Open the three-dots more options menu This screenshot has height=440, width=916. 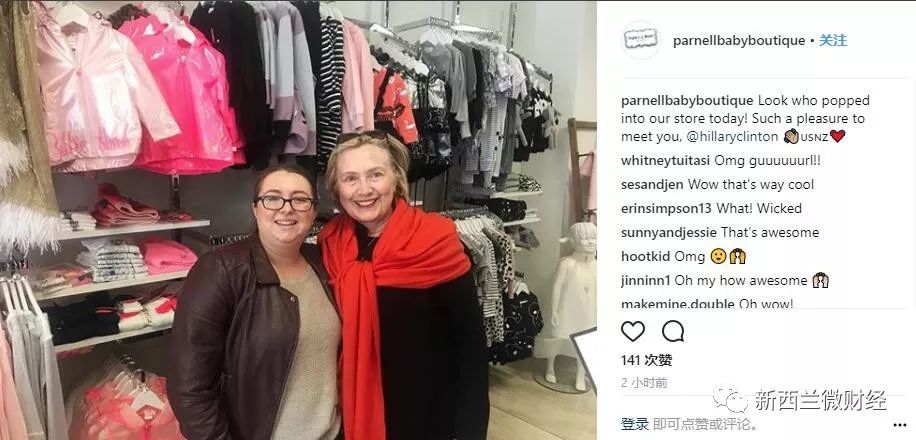[x=900, y=425]
